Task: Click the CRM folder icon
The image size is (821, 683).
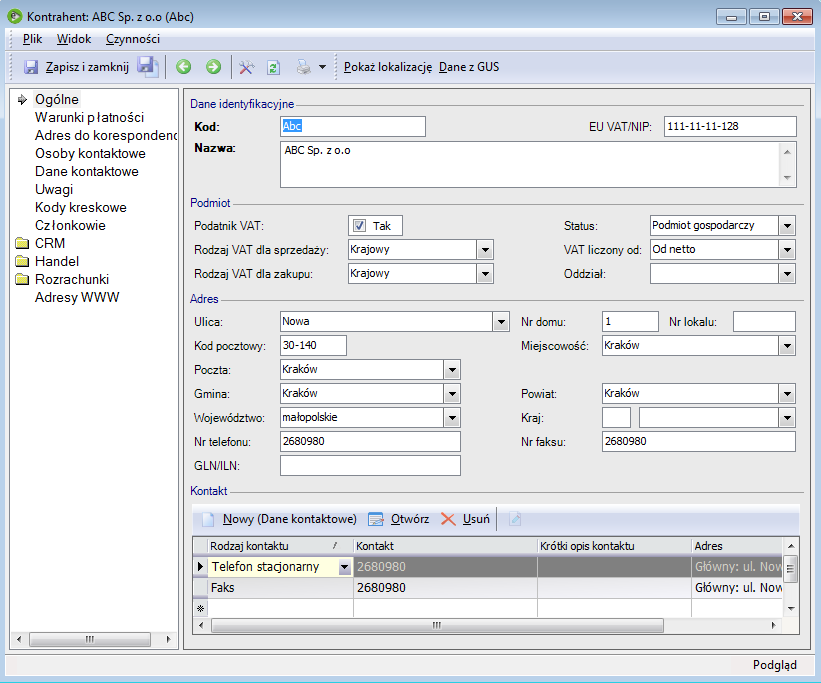Action: (x=22, y=243)
